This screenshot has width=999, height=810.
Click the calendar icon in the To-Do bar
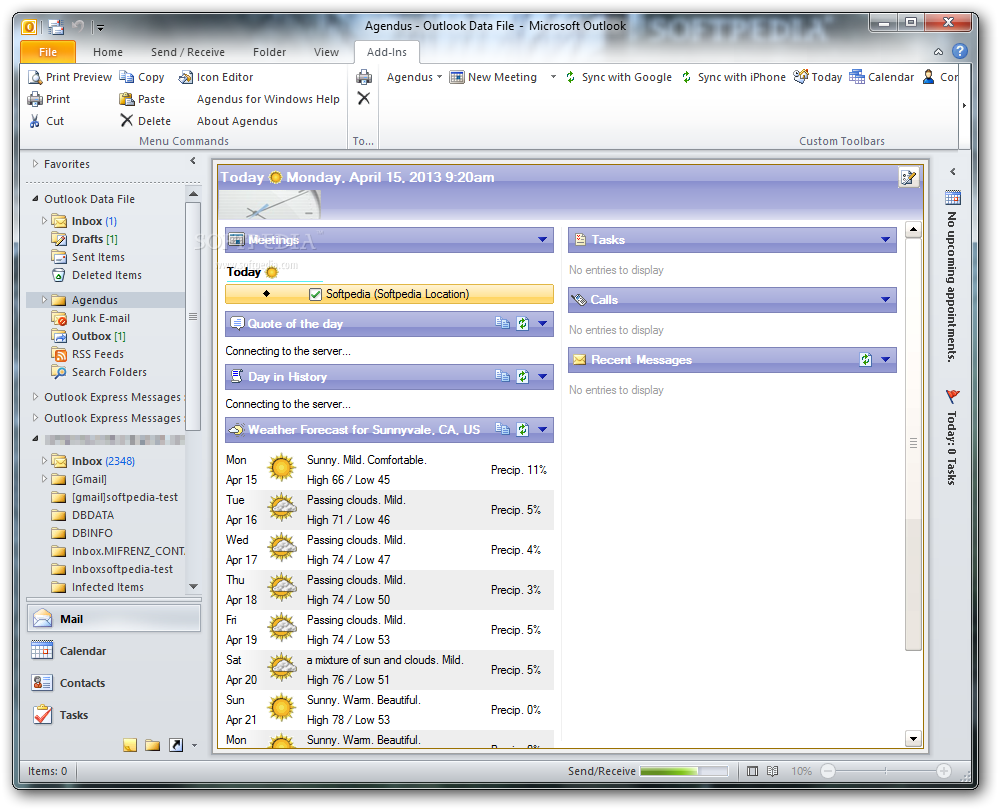(953, 198)
